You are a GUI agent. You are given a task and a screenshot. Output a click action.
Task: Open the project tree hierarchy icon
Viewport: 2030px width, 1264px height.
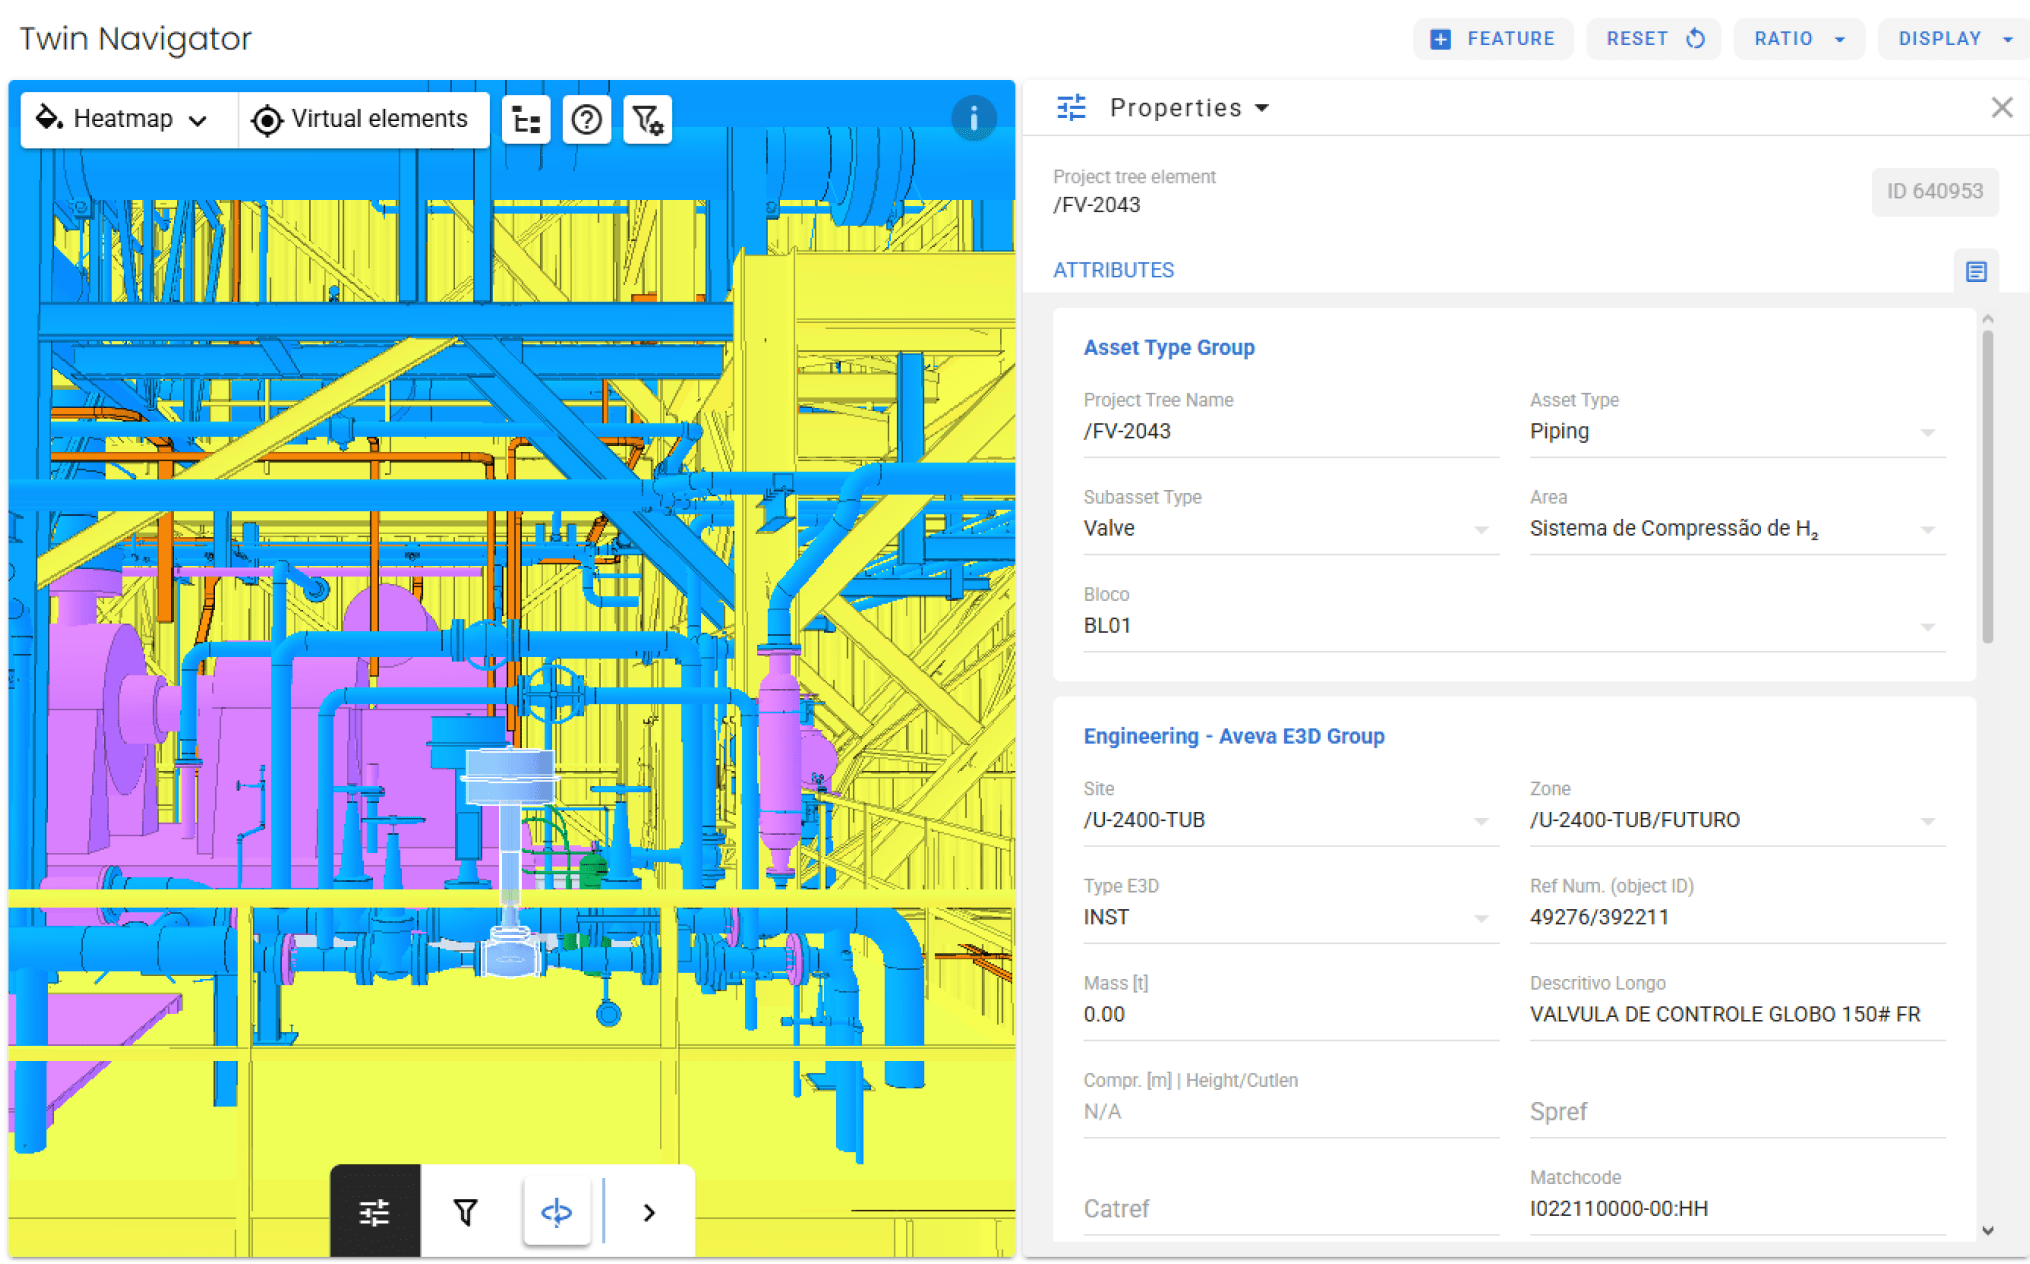[526, 120]
